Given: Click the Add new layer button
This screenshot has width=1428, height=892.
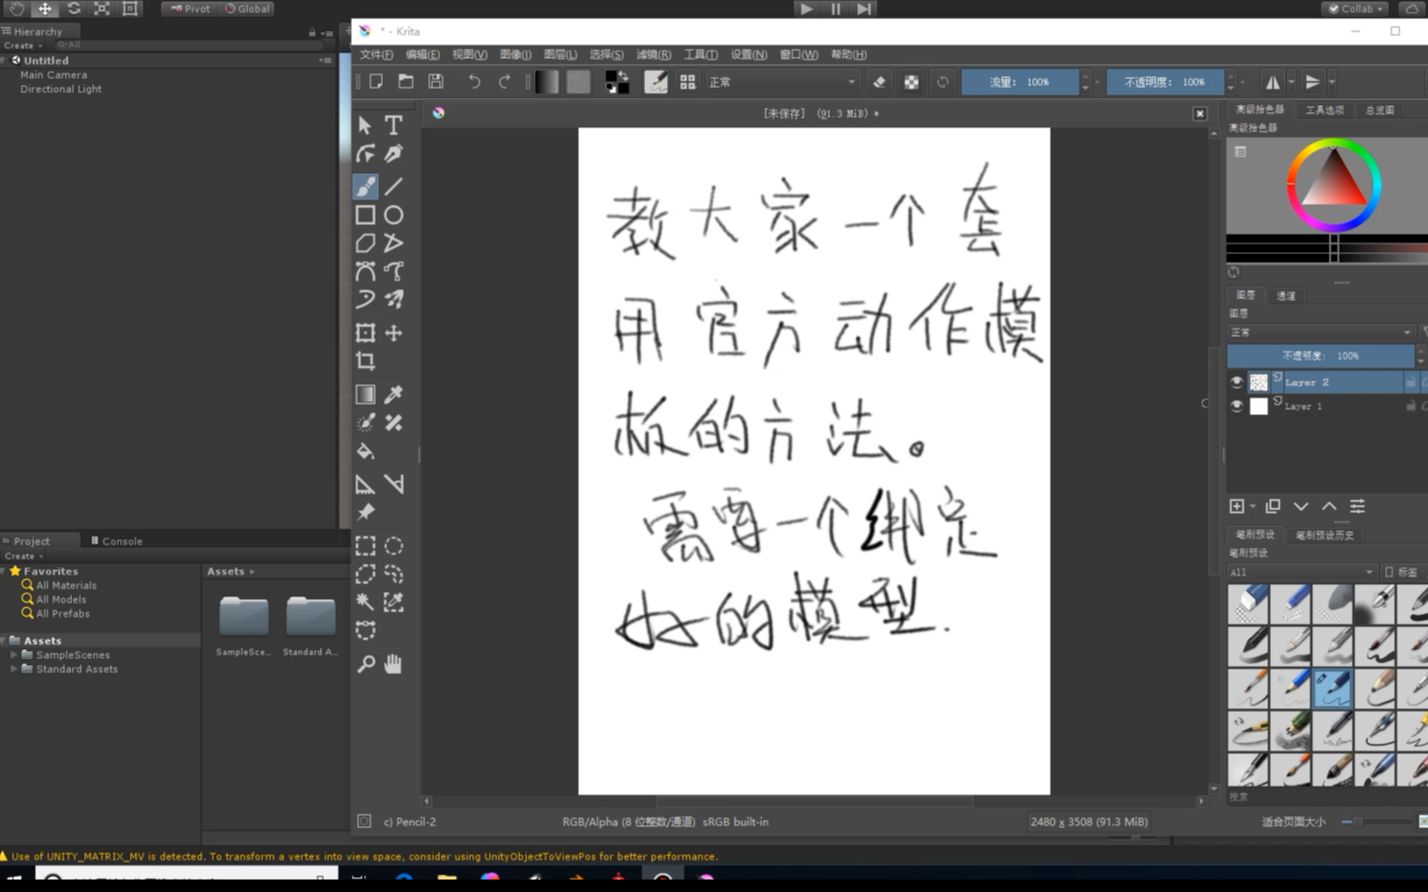Looking at the screenshot, I should point(1238,506).
